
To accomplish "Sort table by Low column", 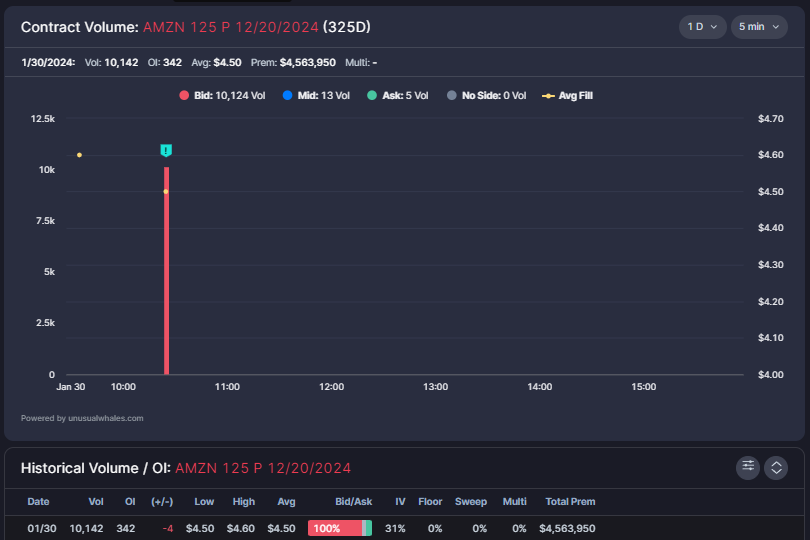I will coord(204,502).
